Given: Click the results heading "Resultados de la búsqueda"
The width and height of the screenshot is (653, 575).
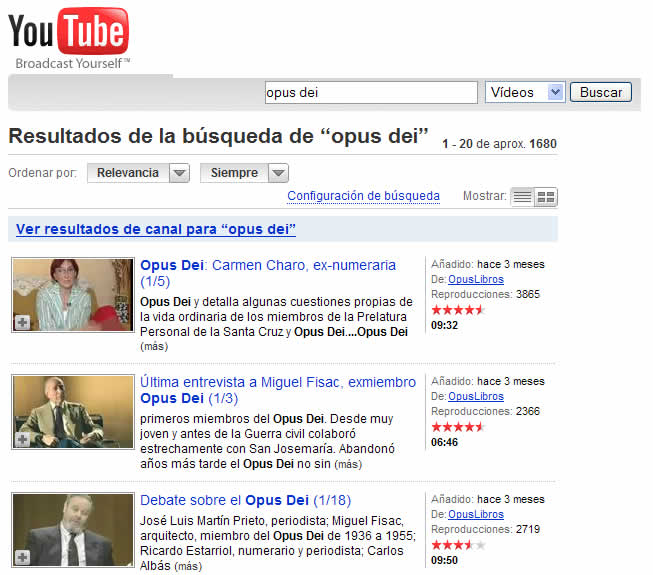Looking at the screenshot, I should (x=218, y=137).
